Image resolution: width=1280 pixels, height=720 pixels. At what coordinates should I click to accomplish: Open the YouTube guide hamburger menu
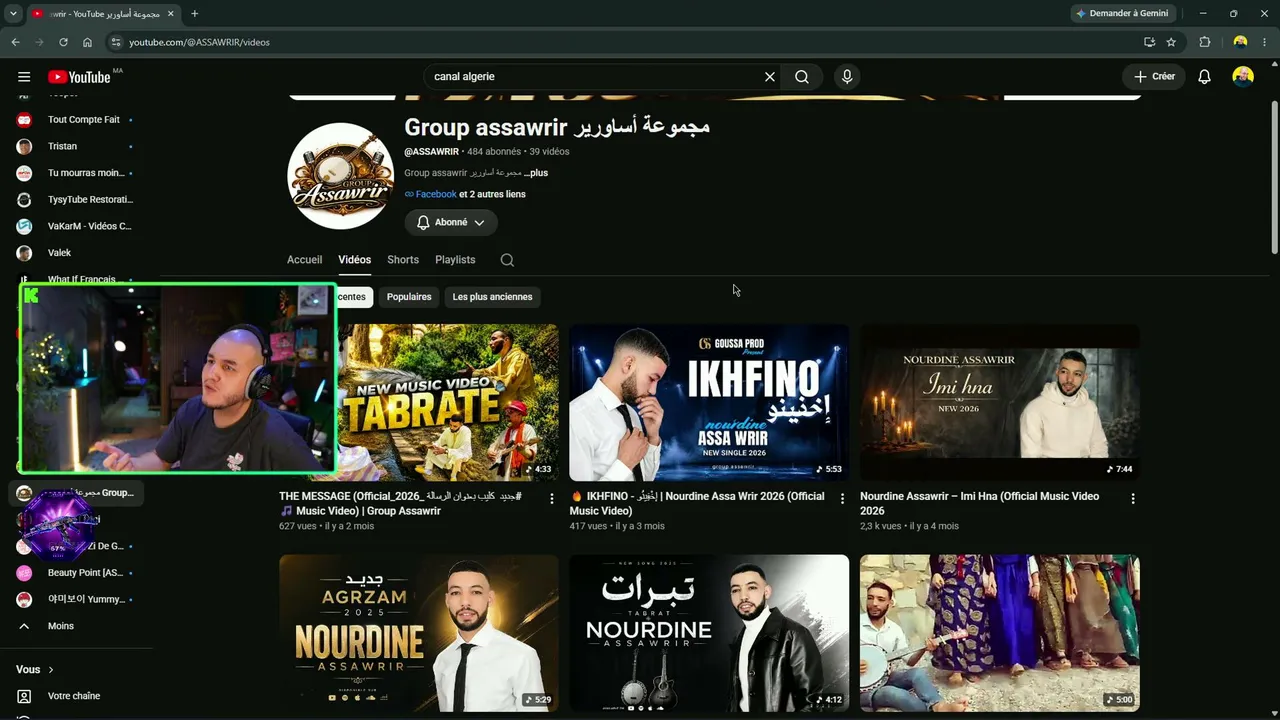tap(24, 77)
